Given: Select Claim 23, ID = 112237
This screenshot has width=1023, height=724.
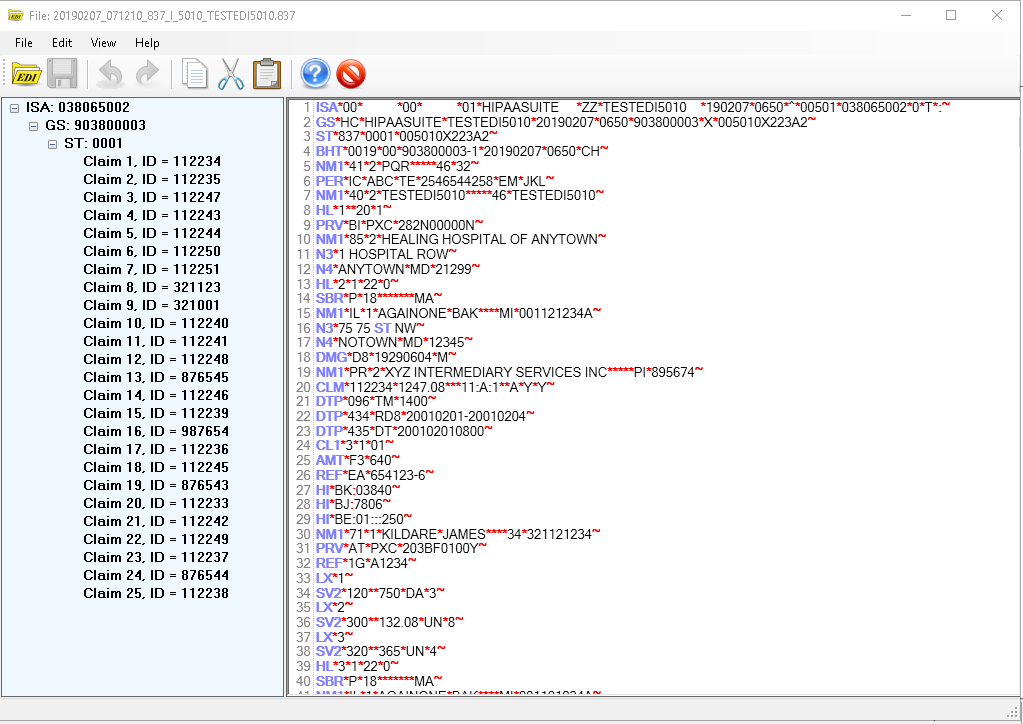Looking at the screenshot, I should [x=156, y=558].
